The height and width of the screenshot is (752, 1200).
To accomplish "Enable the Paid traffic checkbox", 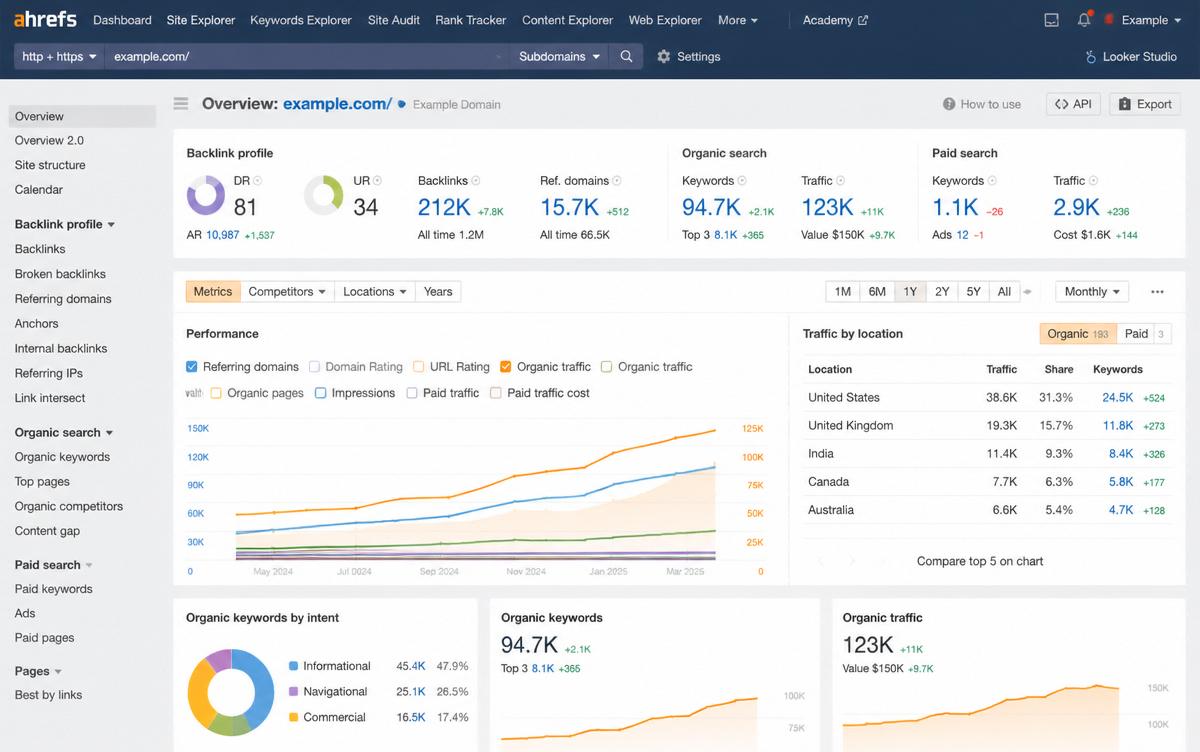I will [412, 393].
